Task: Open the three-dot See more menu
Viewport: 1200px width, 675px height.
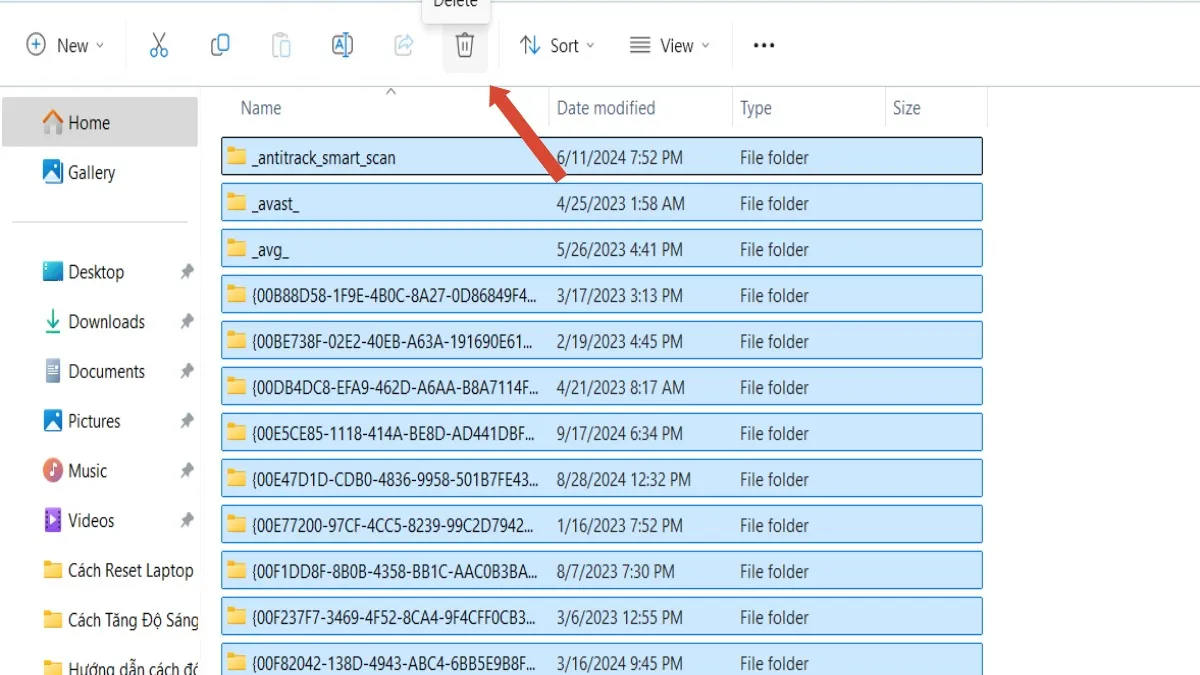Action: [x=764, y=45]
